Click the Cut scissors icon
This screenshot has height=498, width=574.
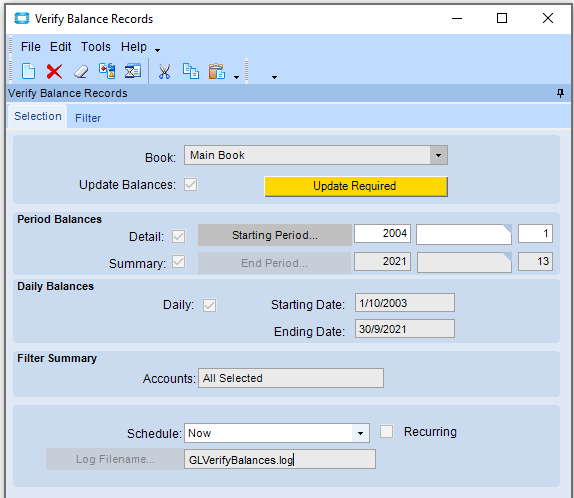point(164,71)
